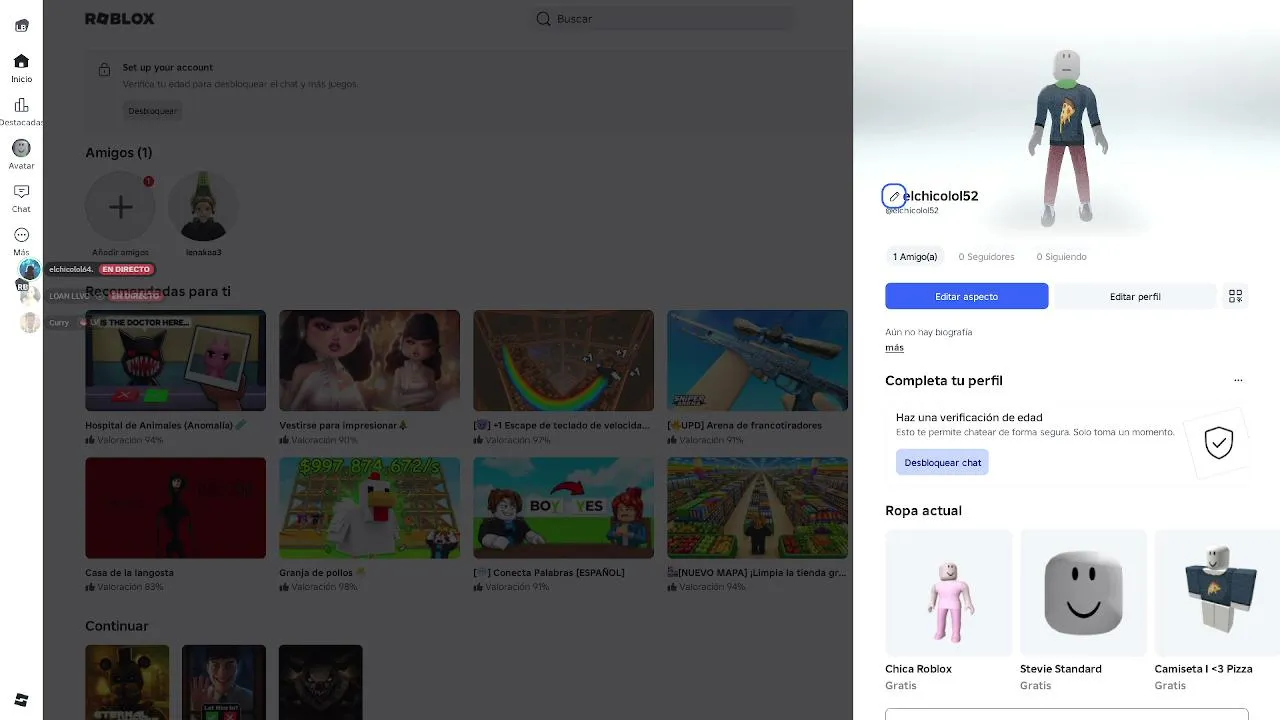Image resolution: width=1280 pixels, height=720 pixels.
Task: Open the Avatar section in sidebar
Action: click(21, 148)
